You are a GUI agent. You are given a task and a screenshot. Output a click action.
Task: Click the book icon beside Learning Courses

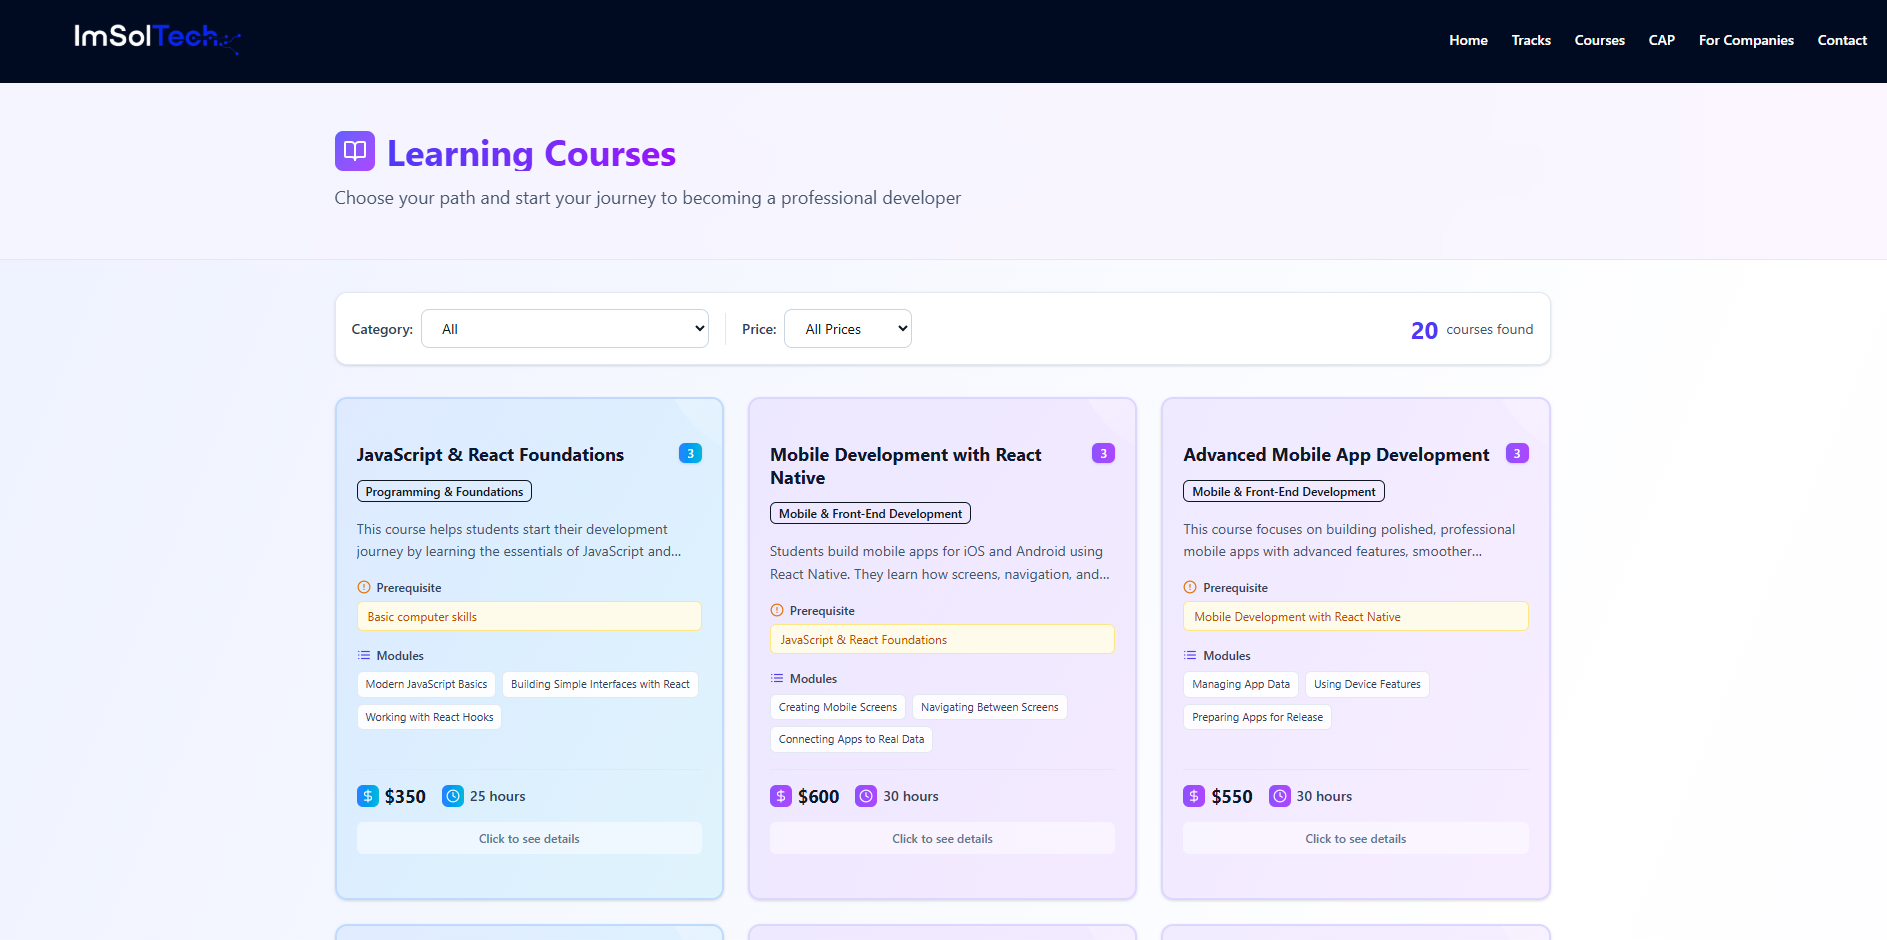355,151
